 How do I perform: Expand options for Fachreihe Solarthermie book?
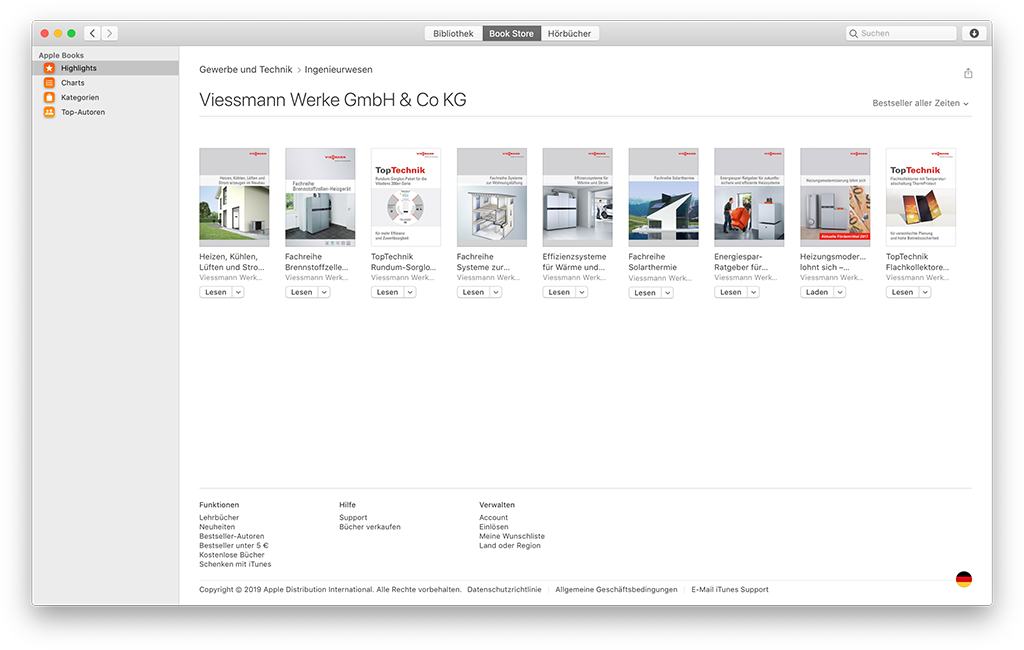(667, 293)
